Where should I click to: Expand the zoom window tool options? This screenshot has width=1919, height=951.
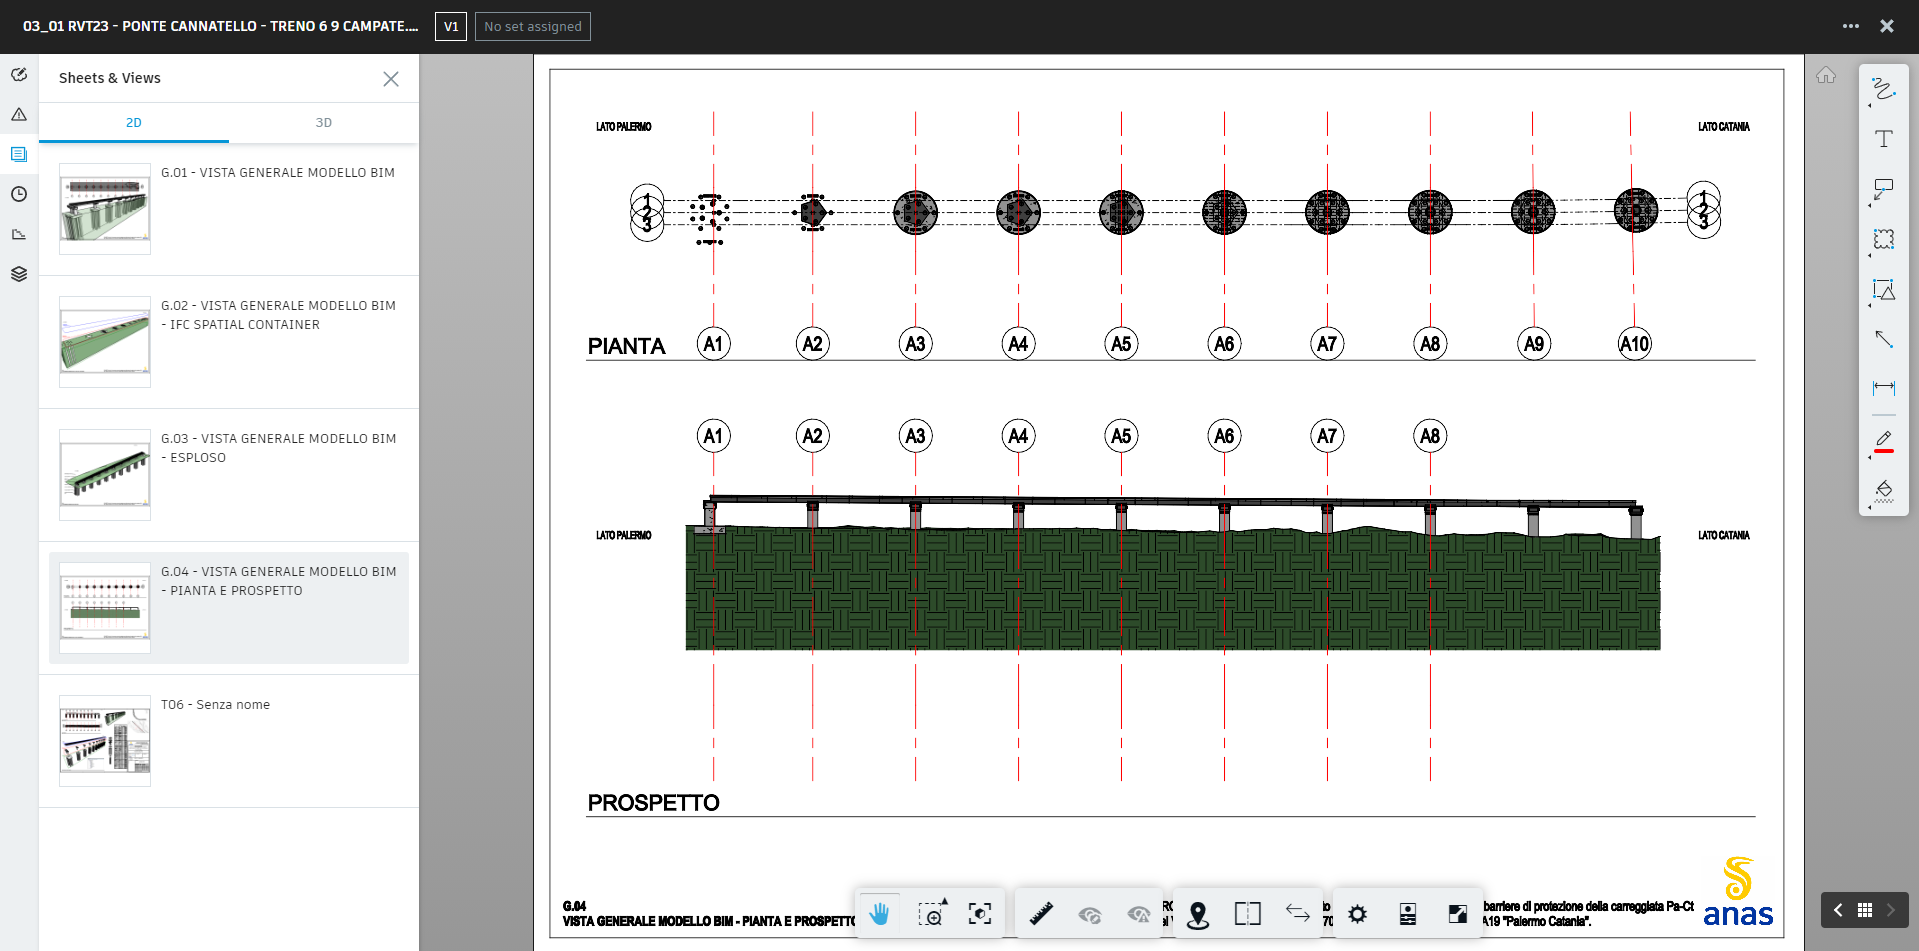pos(943,902)
